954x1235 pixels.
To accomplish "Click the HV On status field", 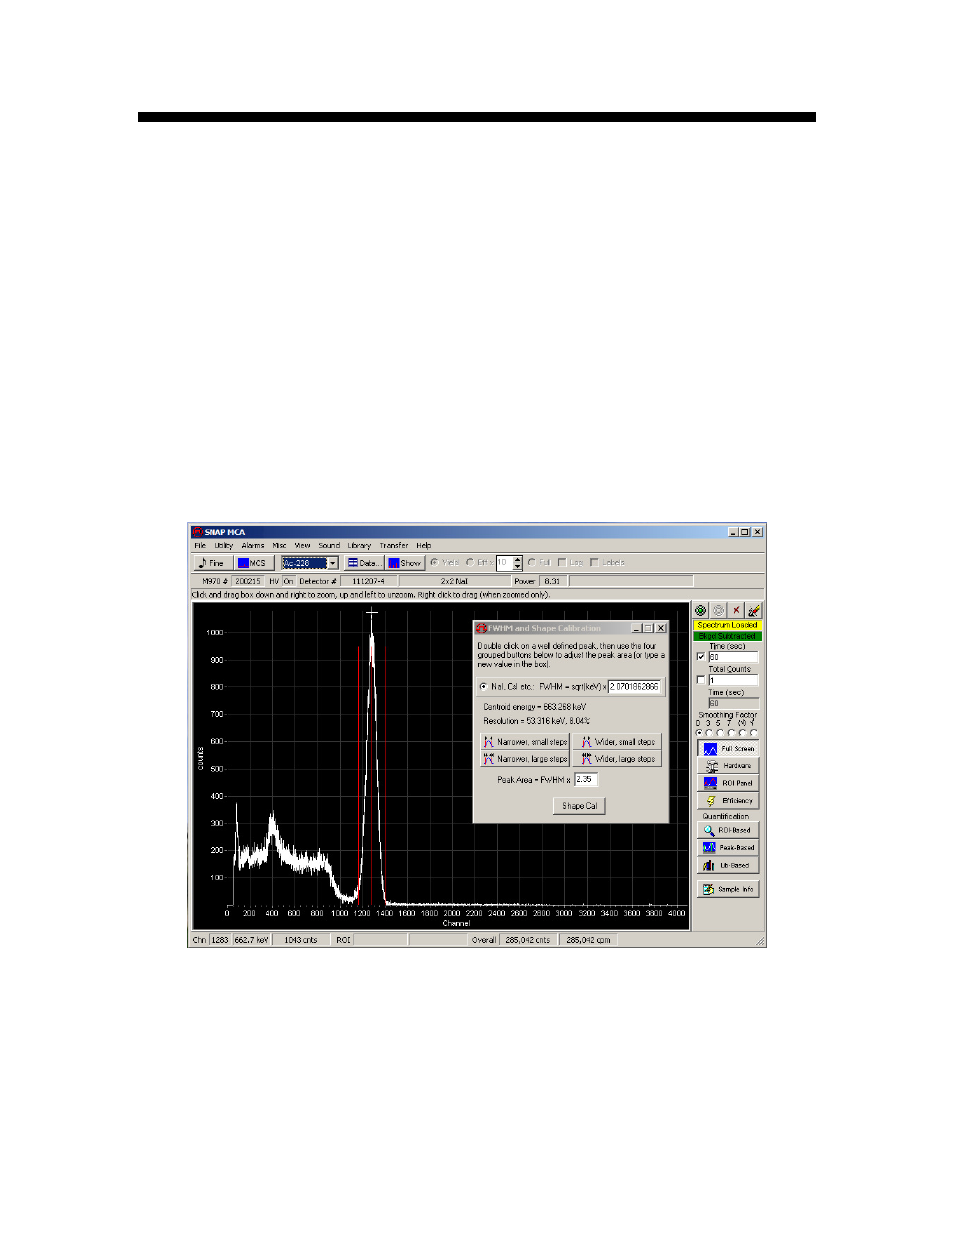I will (x=288, y=581).
